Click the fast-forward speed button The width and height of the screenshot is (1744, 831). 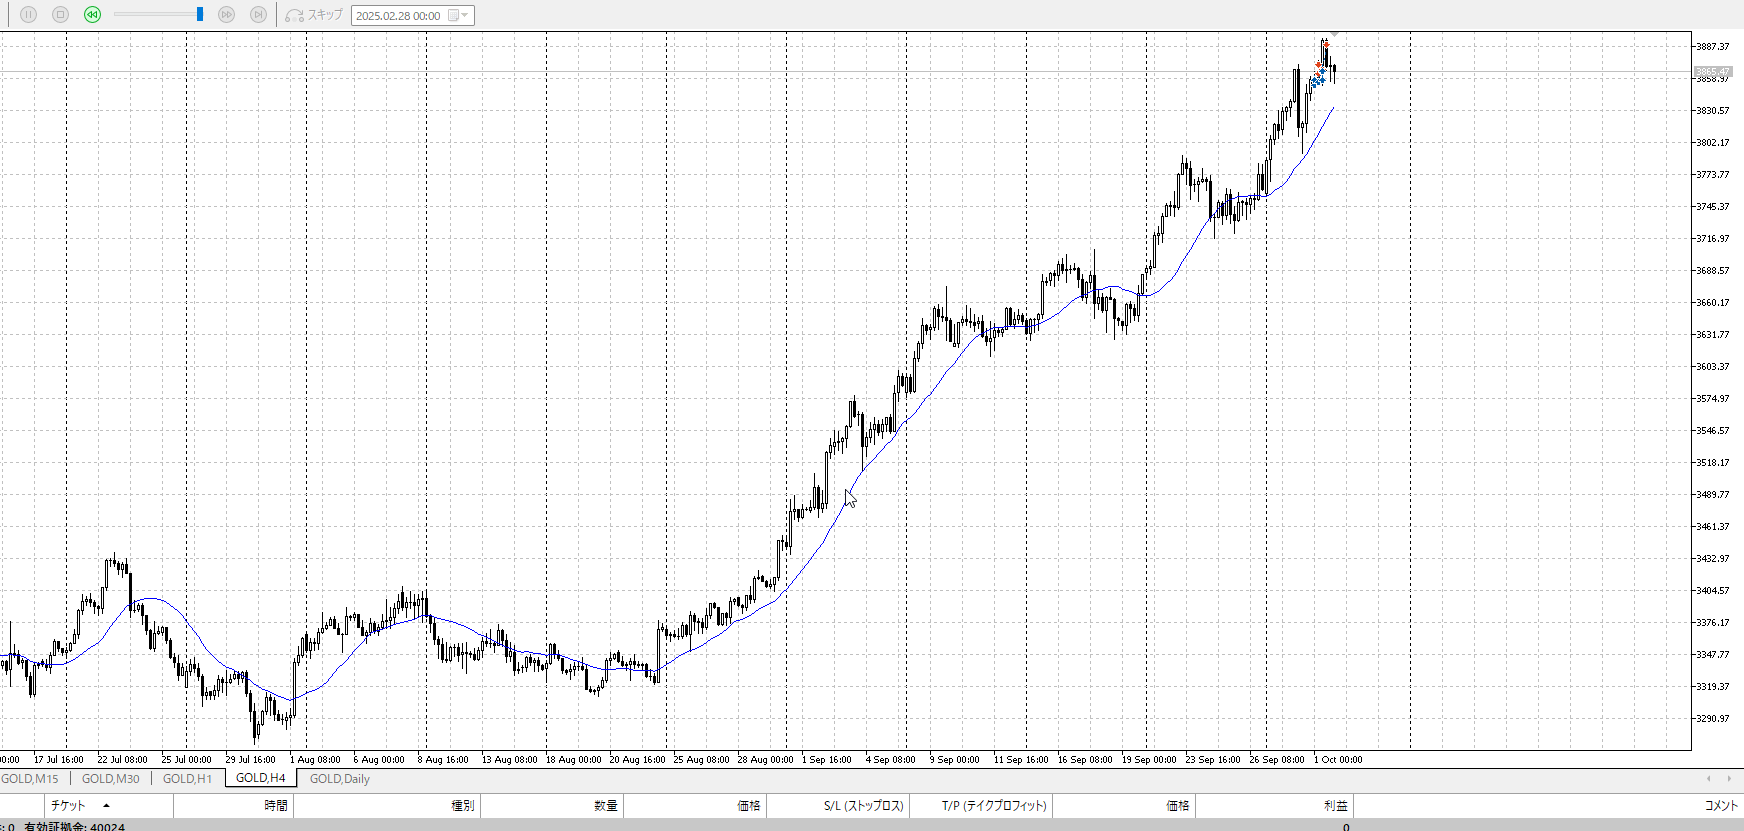pos(226,15)
